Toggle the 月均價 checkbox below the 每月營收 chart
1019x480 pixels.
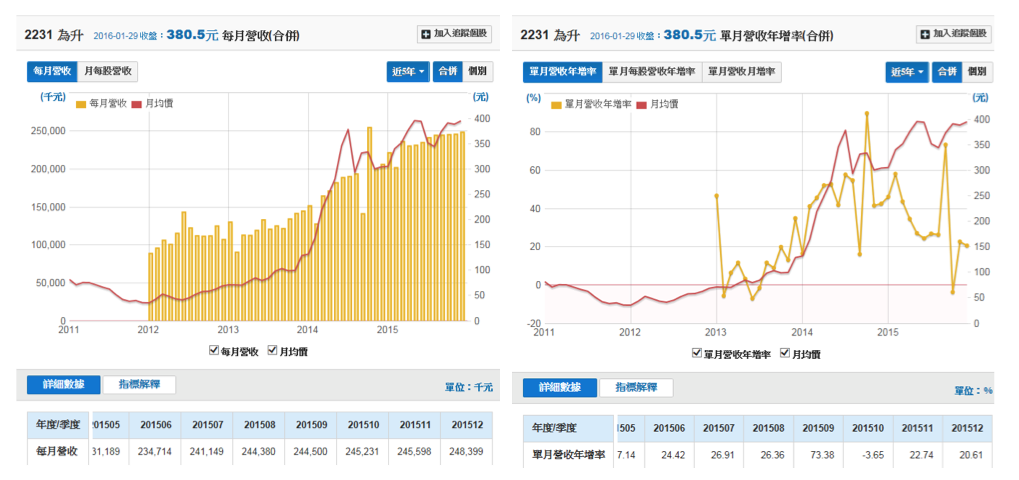click(273, 351)
